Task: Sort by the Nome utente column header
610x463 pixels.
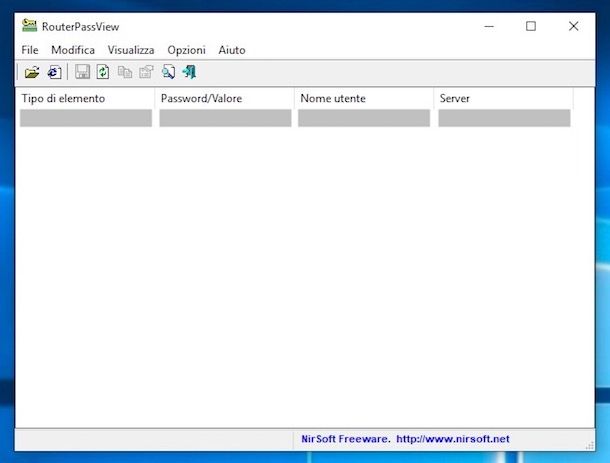Action: [364, 98]
